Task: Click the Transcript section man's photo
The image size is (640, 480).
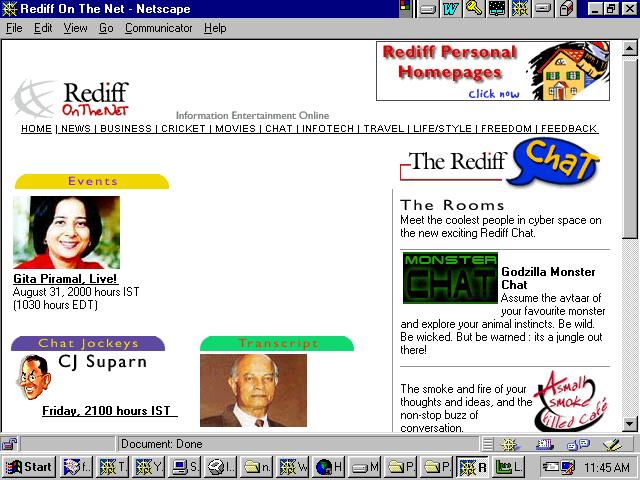Action: (x=253, y=391)
